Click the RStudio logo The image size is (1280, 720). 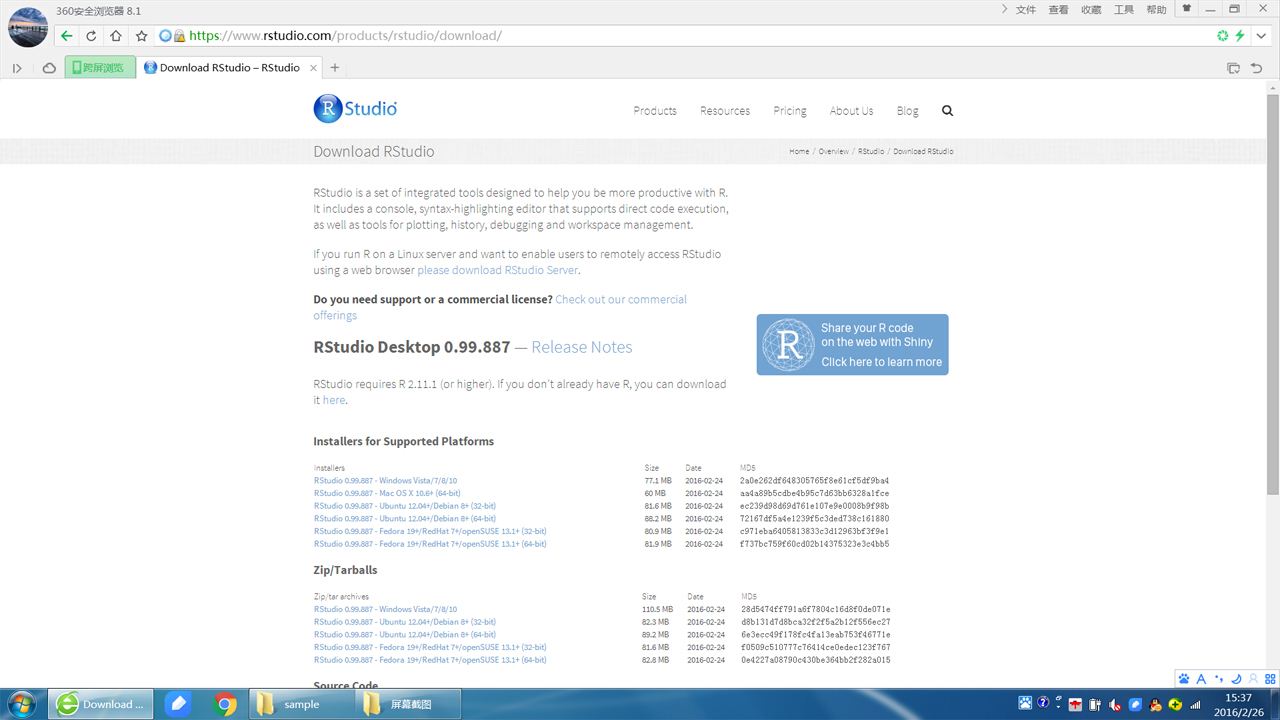pyautogui.click(x=355, y=108)
